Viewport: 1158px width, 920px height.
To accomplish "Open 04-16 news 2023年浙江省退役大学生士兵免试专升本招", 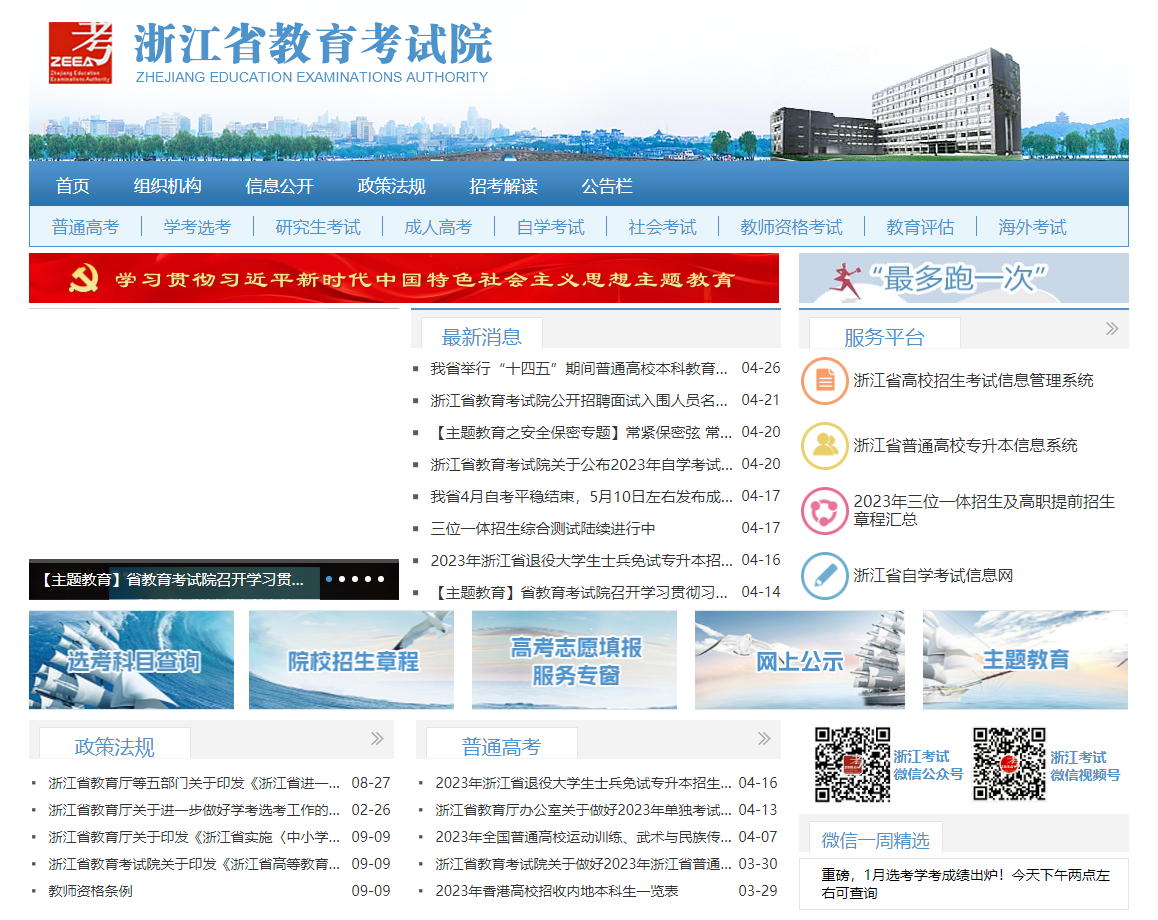I will (581, 561).
